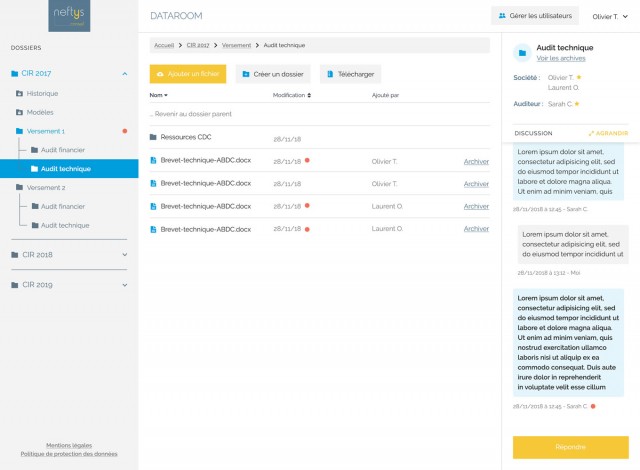Click Agrandir to enlarge discussion

tap(608, 133)
